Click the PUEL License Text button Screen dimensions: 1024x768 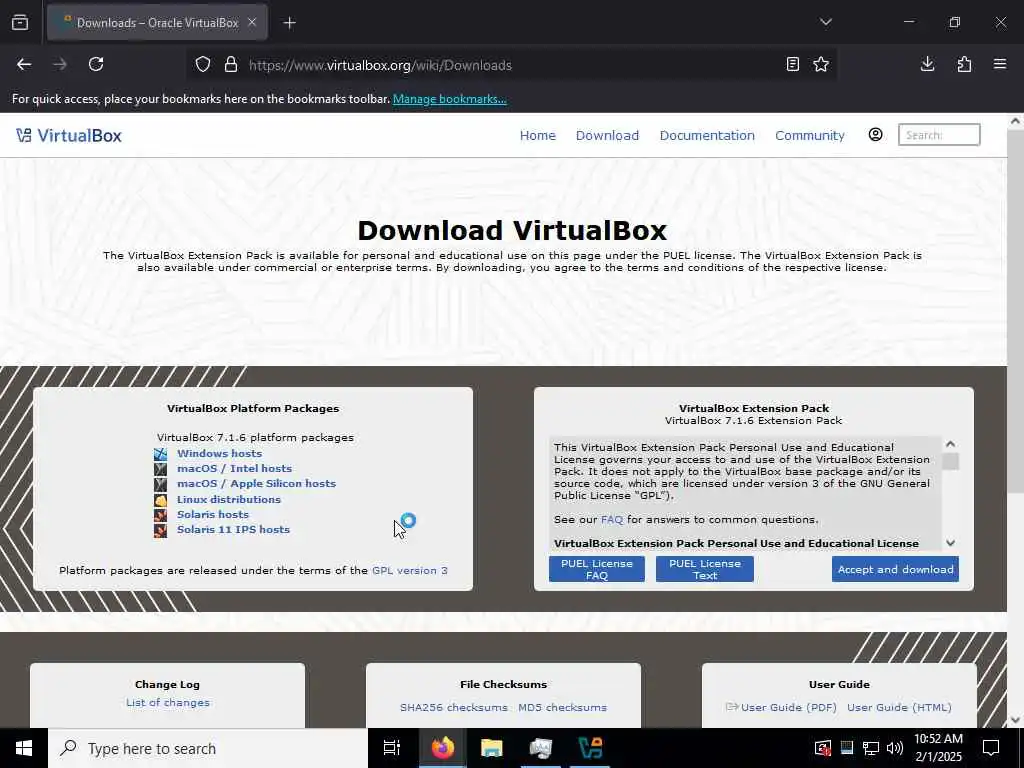(x=705, y=569)
